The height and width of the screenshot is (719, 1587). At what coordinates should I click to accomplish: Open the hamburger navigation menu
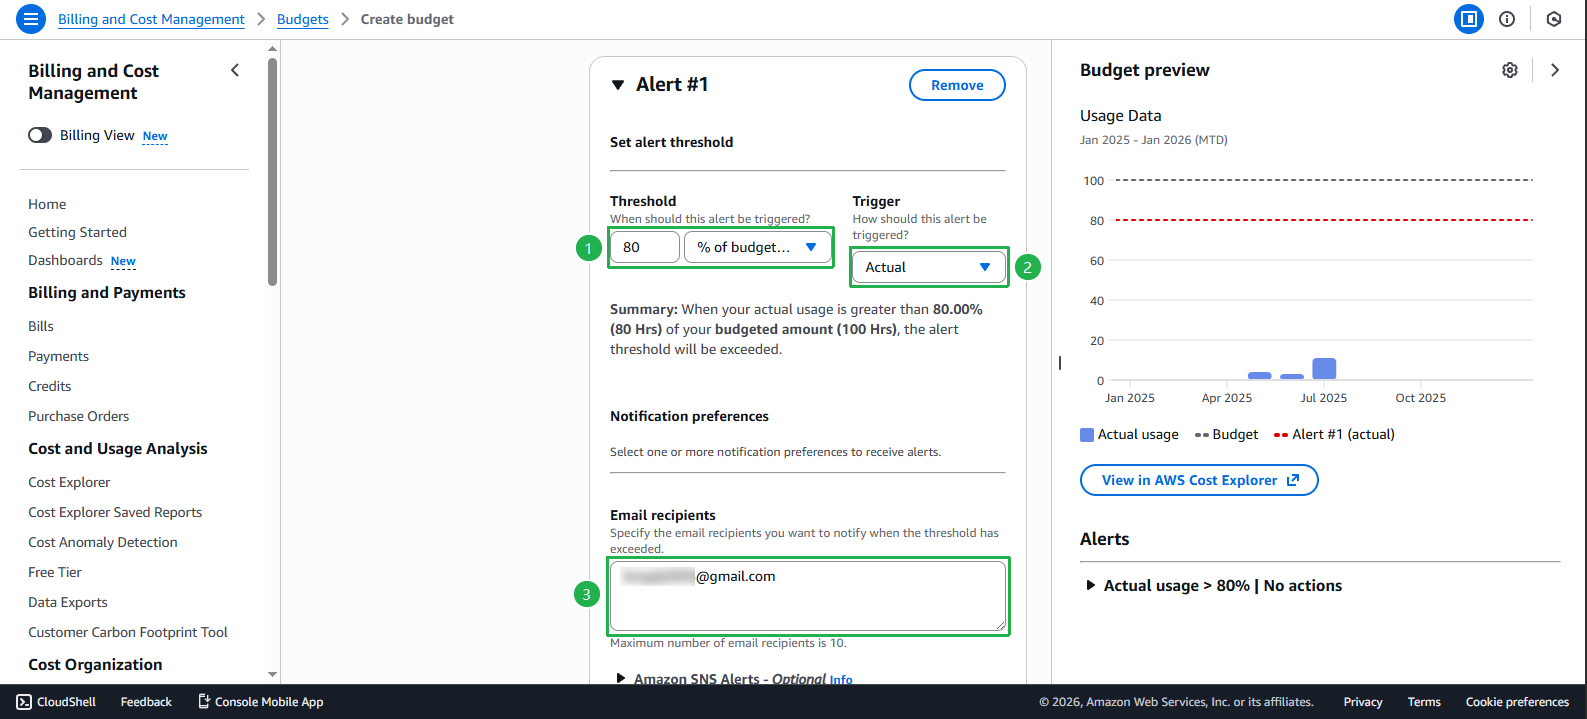[x=31, y=19]
